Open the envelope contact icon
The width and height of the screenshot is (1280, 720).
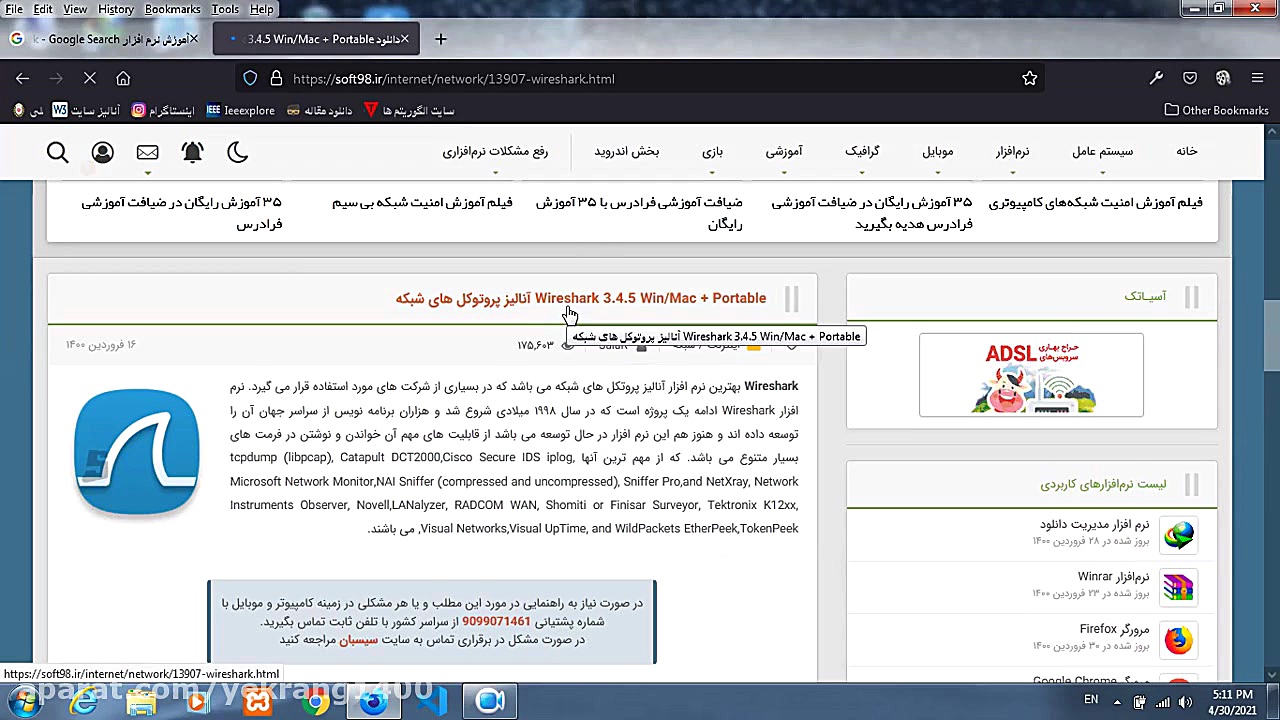coord(147,152)
